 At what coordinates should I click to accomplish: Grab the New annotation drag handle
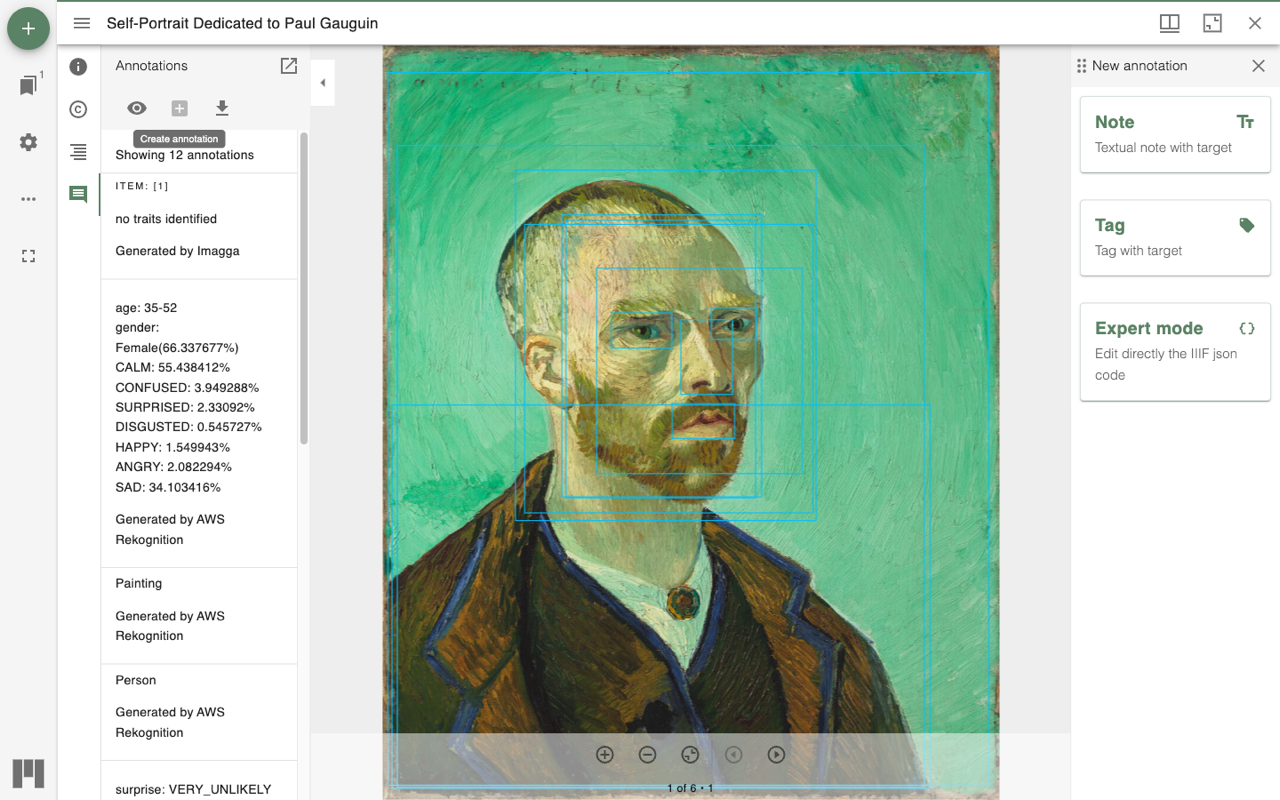1081,66
